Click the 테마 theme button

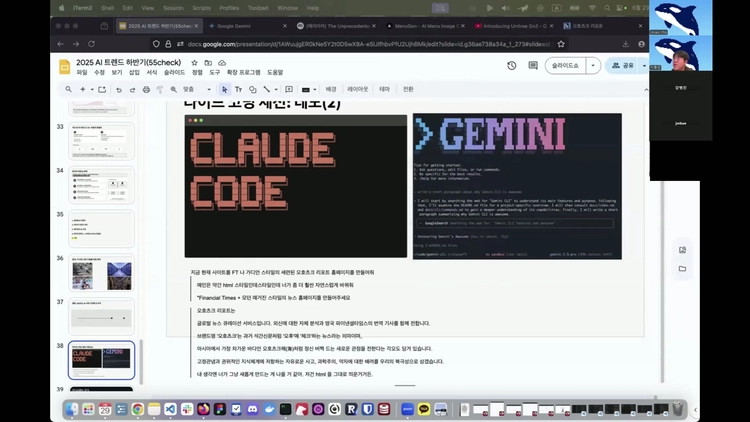tap(385, 89)
